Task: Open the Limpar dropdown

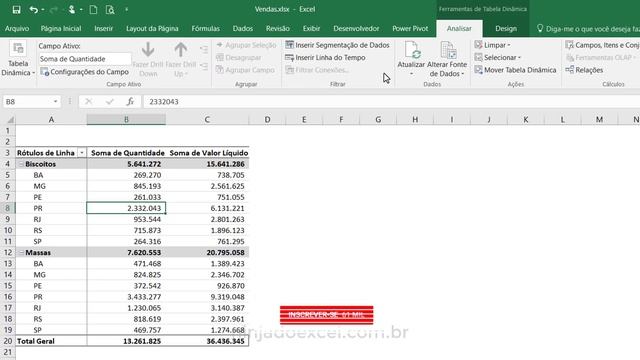Action: (493, 45)
